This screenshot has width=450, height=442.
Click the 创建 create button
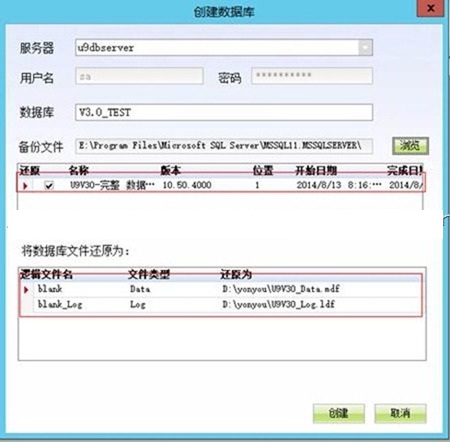click(339, 413)
